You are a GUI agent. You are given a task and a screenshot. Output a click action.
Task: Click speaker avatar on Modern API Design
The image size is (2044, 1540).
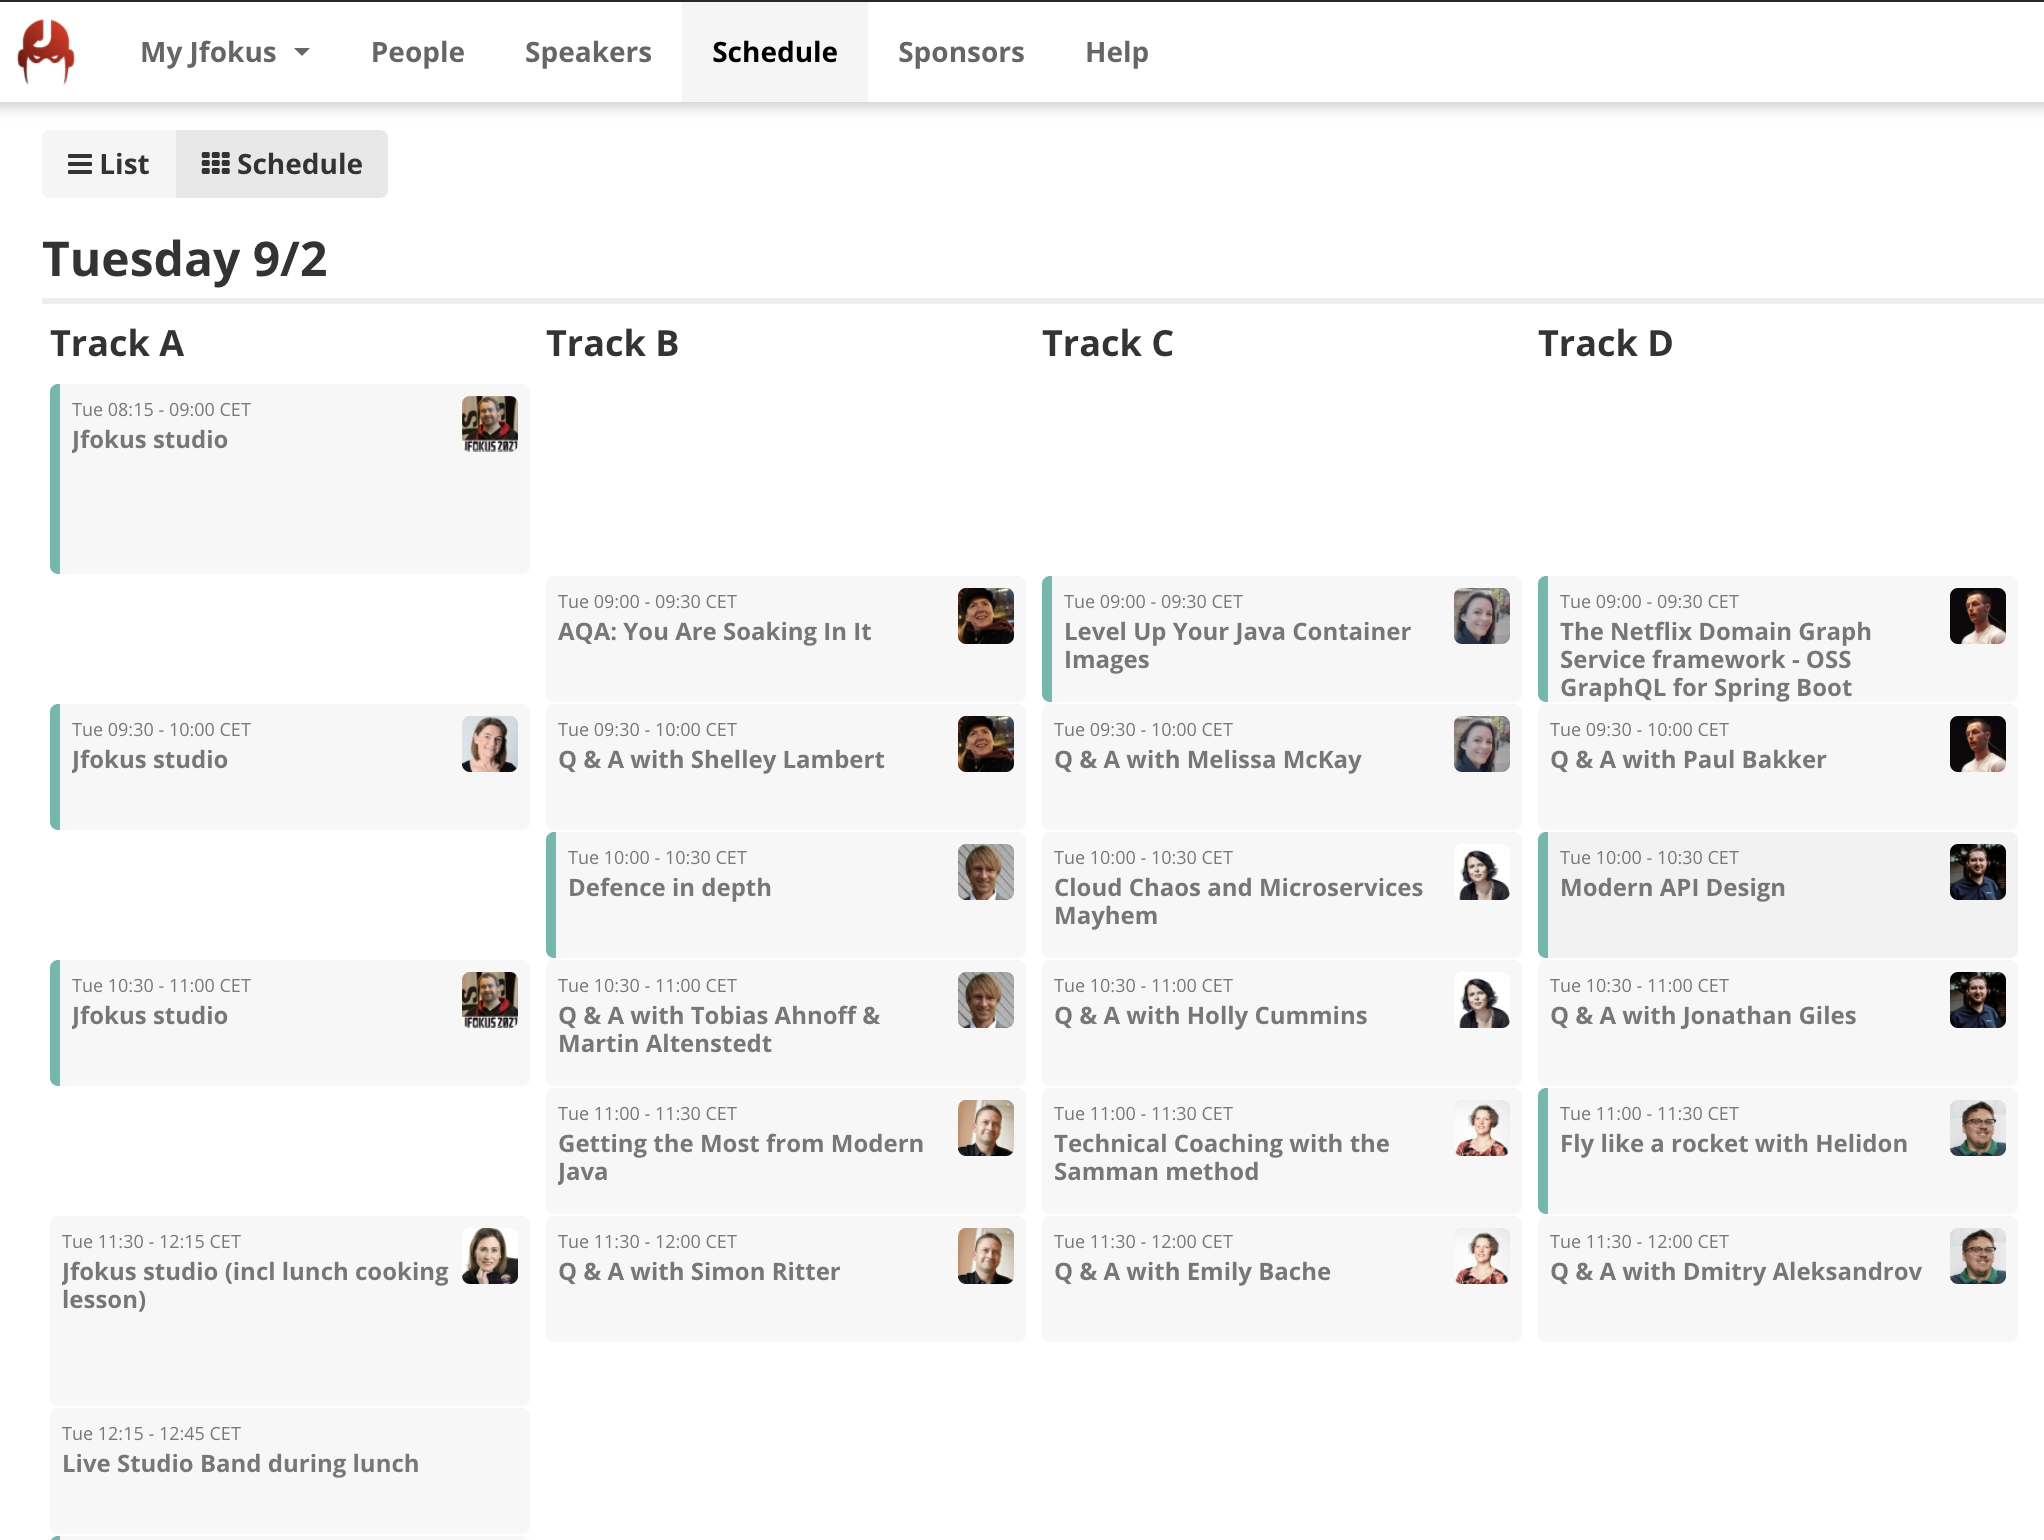pyautogui.click(x=1977, y=872)
